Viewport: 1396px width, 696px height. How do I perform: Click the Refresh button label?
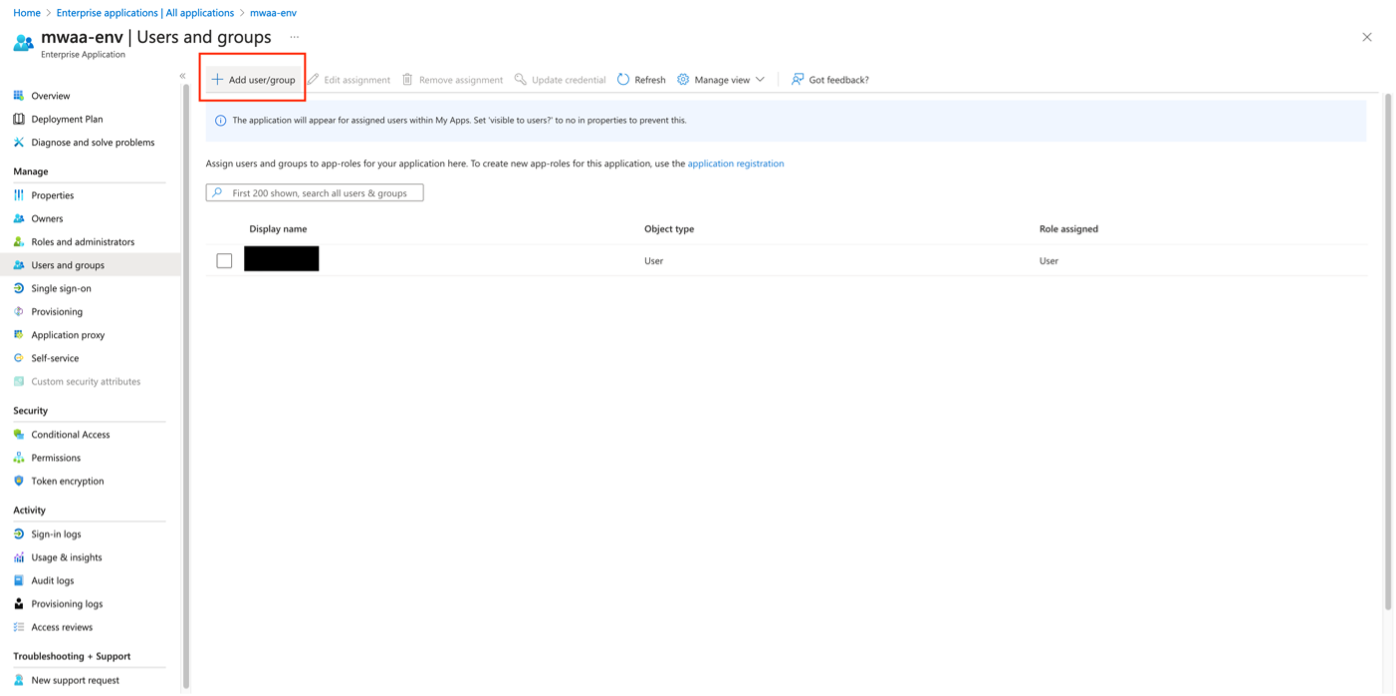tap(650, 80)
